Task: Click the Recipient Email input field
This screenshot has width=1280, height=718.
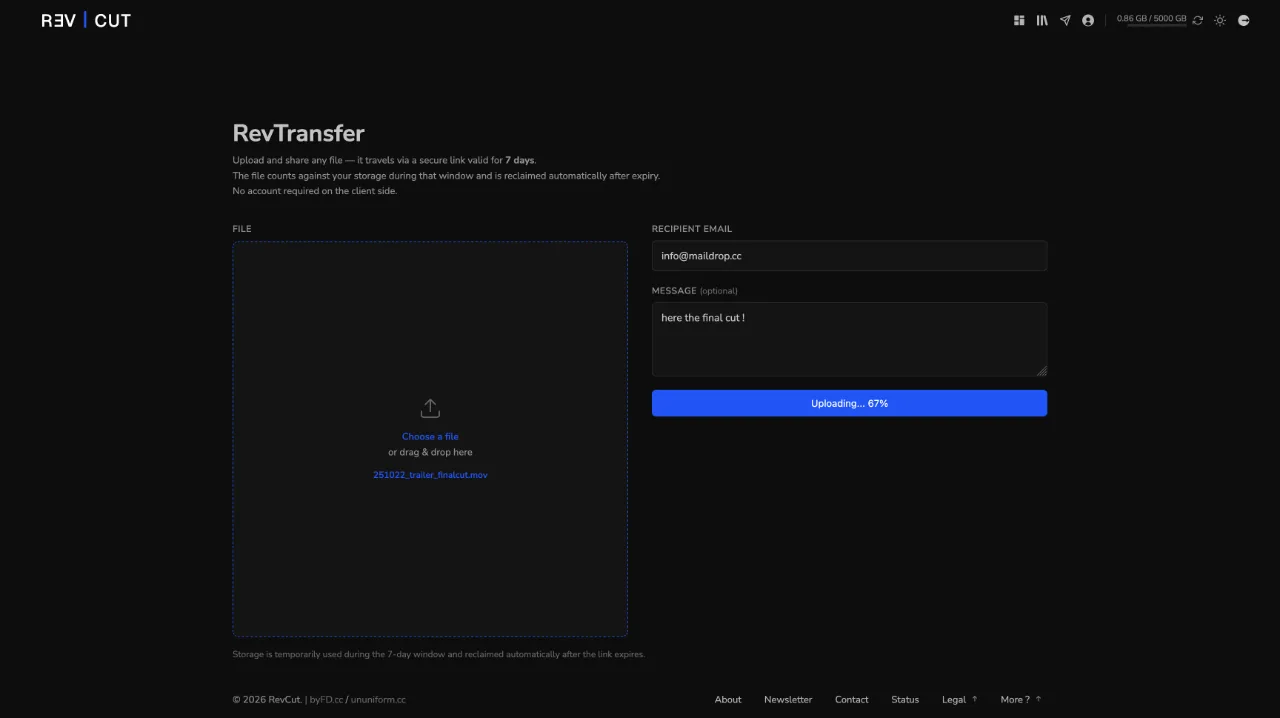Action: coord(849,256)
